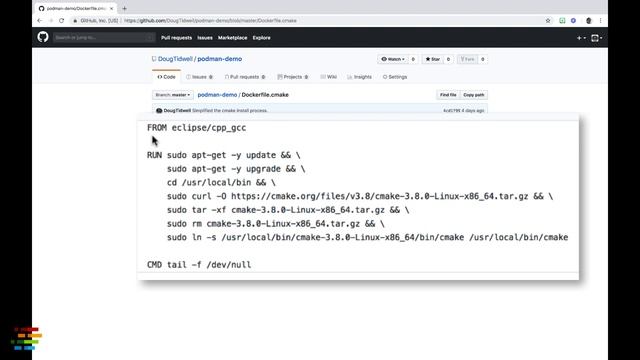Click the 'sudo apt-get -y update' code line
640x360 pixels.
pyautogui.click(x=224, y=155)
